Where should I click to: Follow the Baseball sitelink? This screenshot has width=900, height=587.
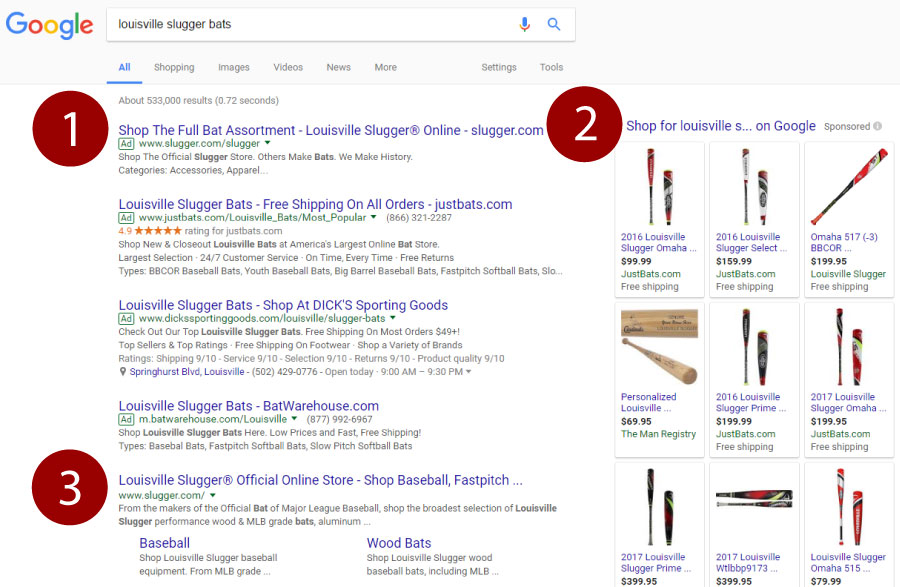pos(164,543)
